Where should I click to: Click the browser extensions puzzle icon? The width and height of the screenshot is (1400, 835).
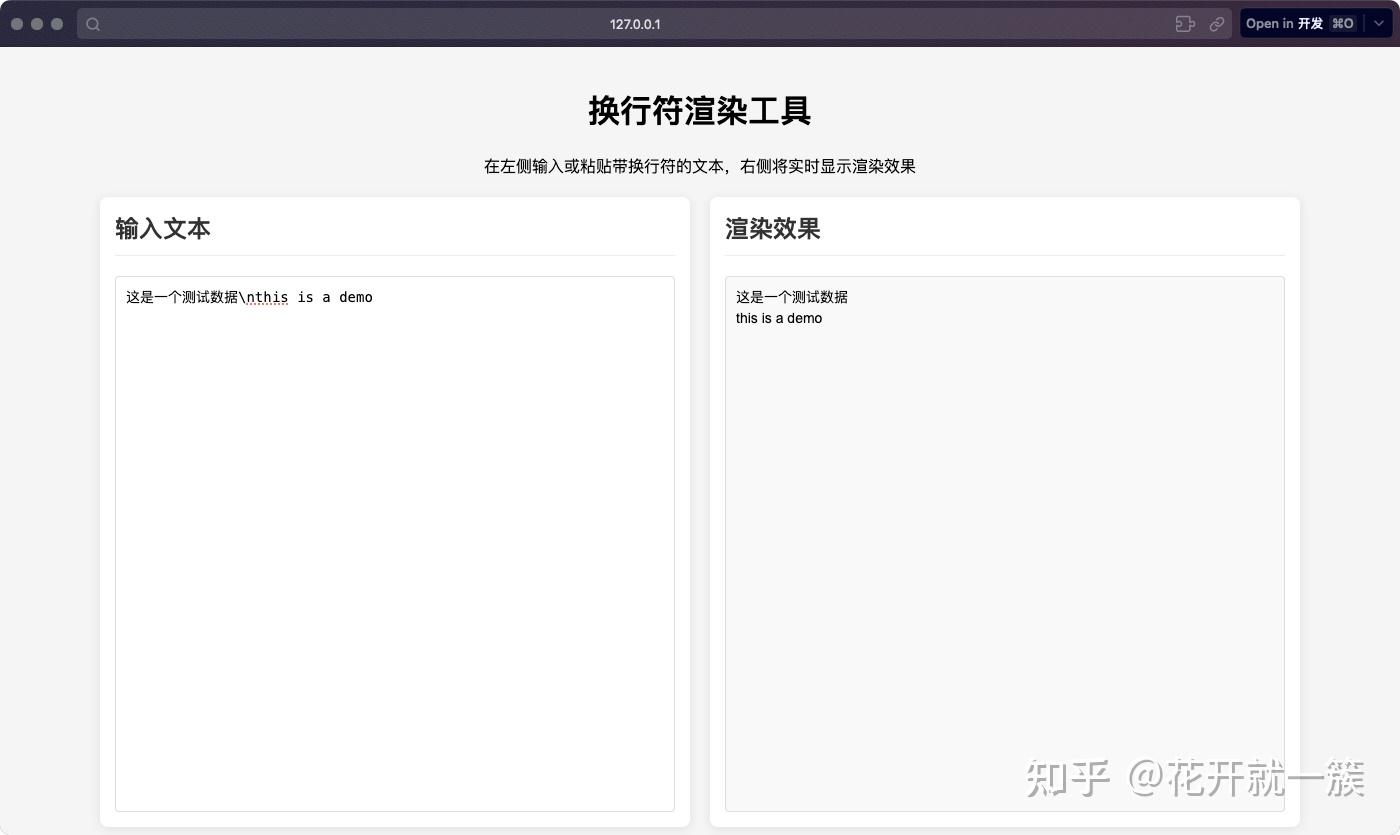coord(1184,23)
